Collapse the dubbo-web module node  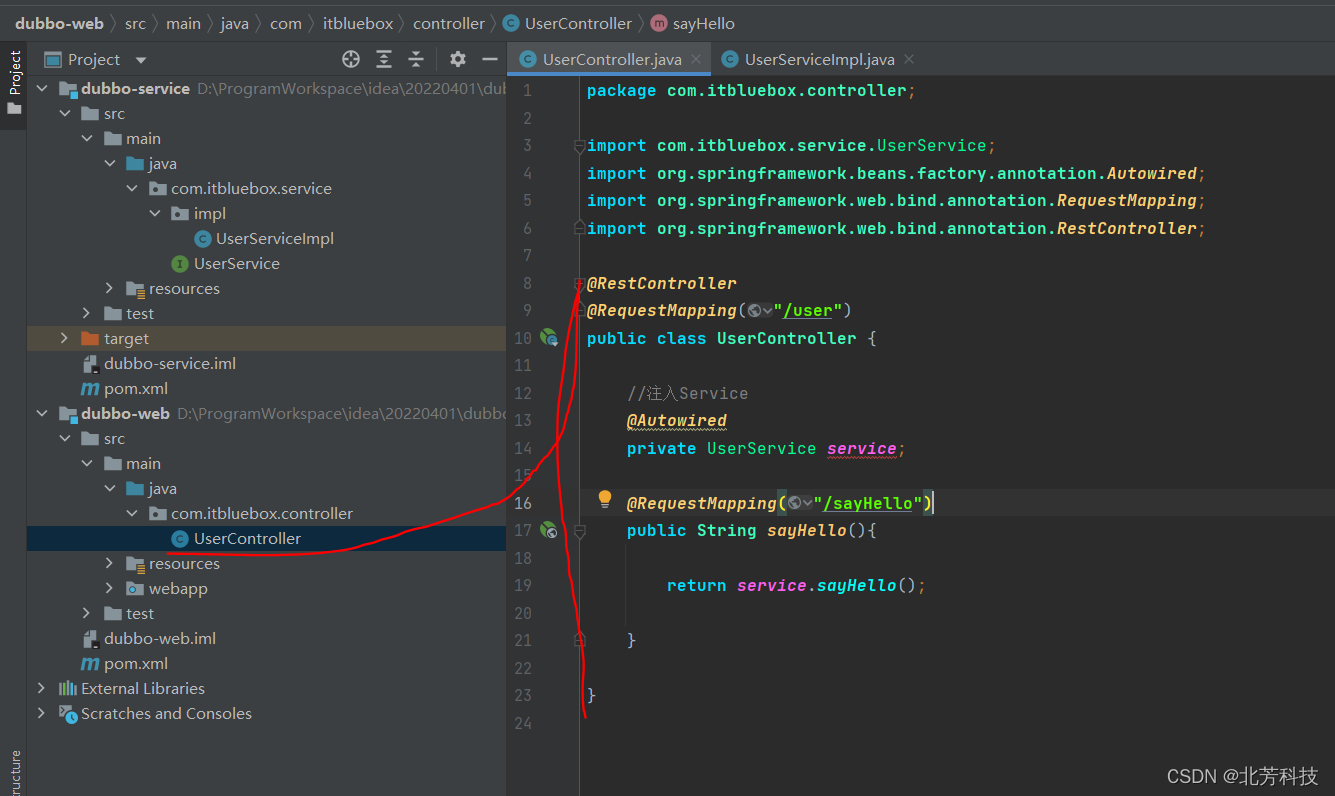click(42, 413)
